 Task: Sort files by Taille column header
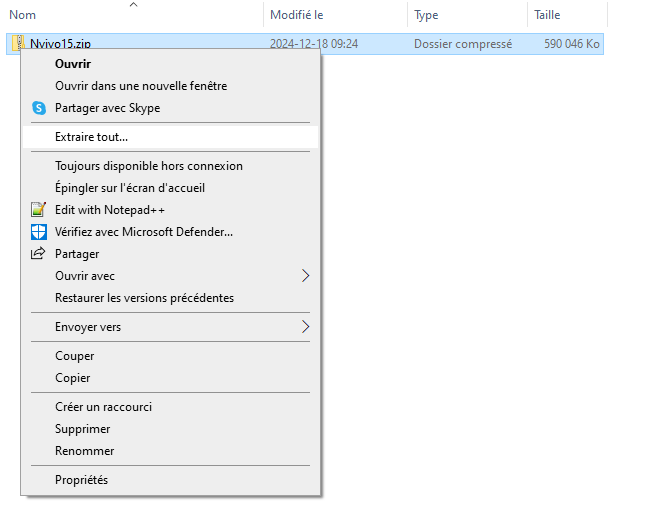[547, 15]
